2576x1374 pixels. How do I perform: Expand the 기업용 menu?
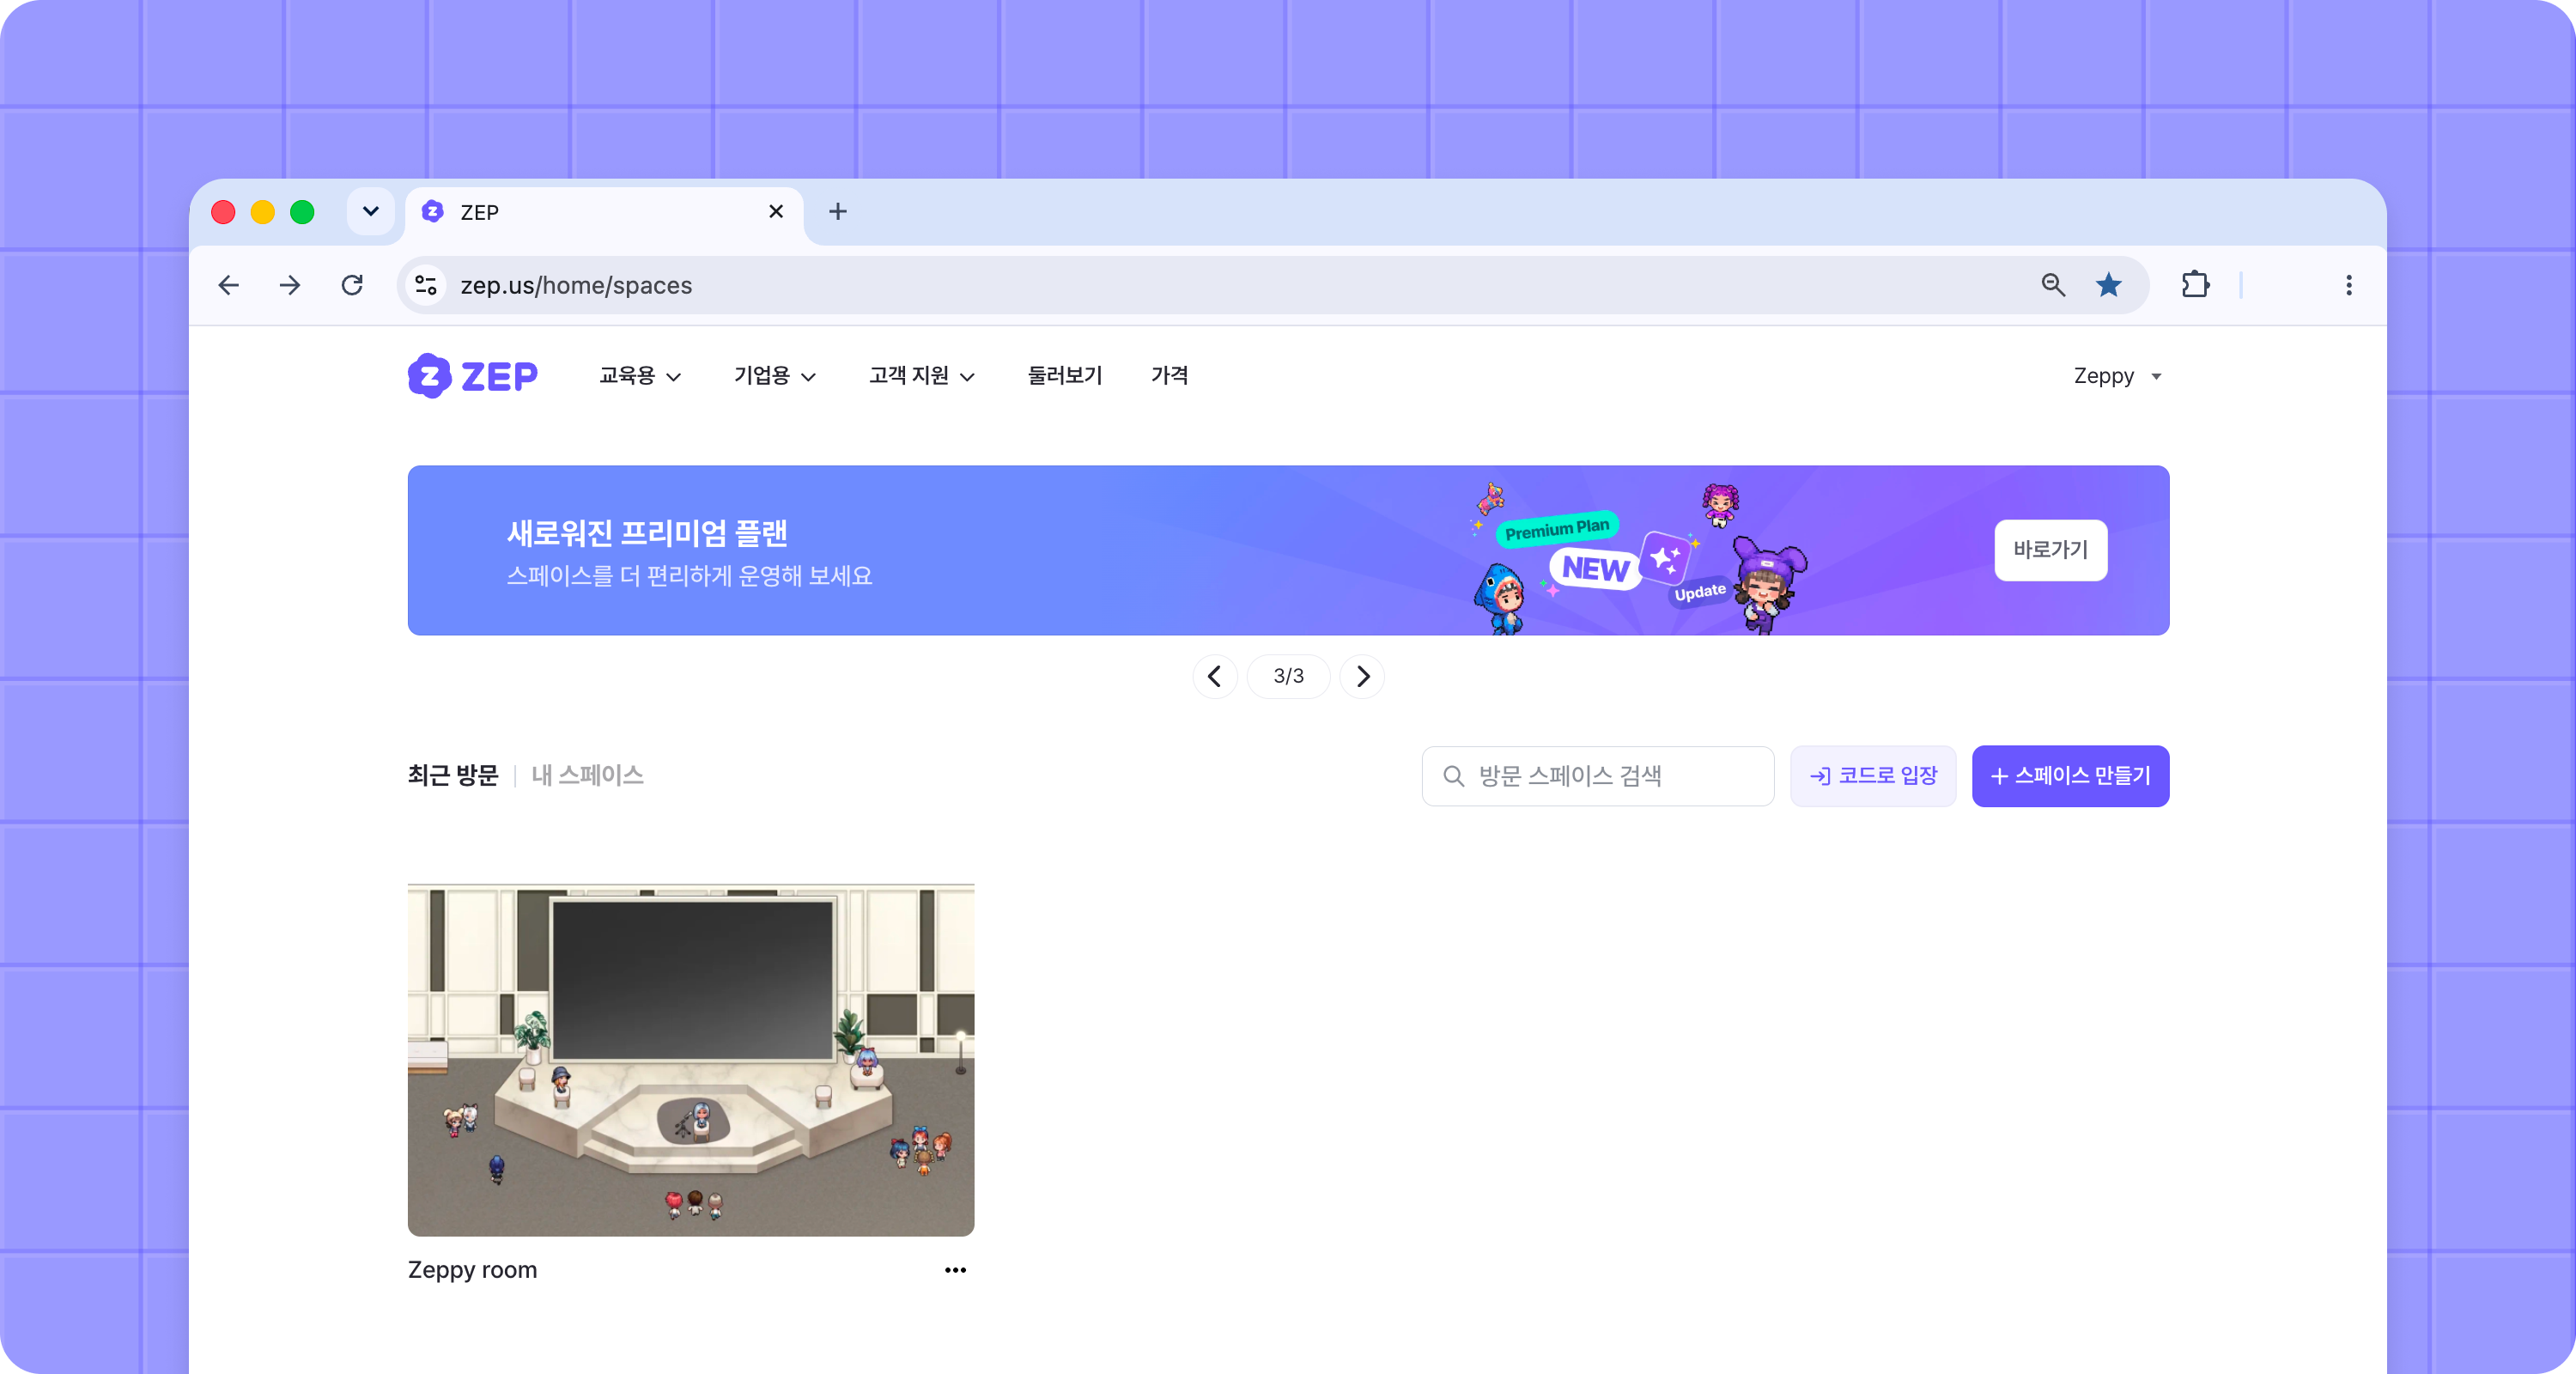click(775, 376)
